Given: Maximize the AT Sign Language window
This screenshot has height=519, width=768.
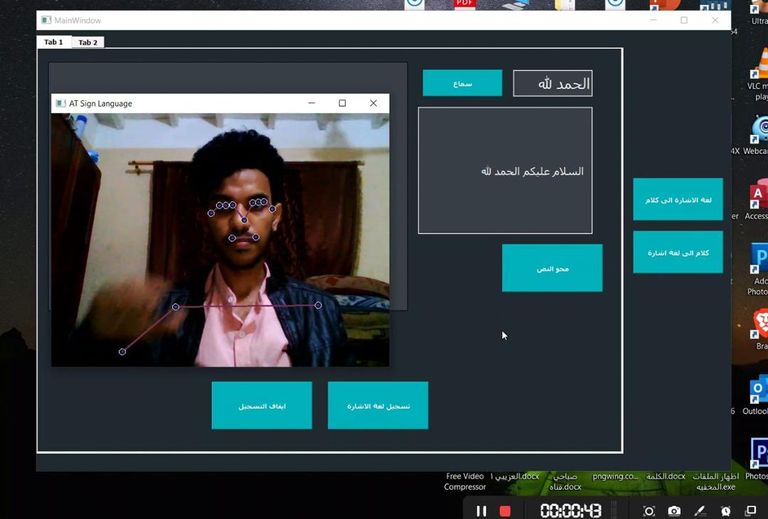Looking at the screenshot, I should pyautogui.click(x=342, y=103).
